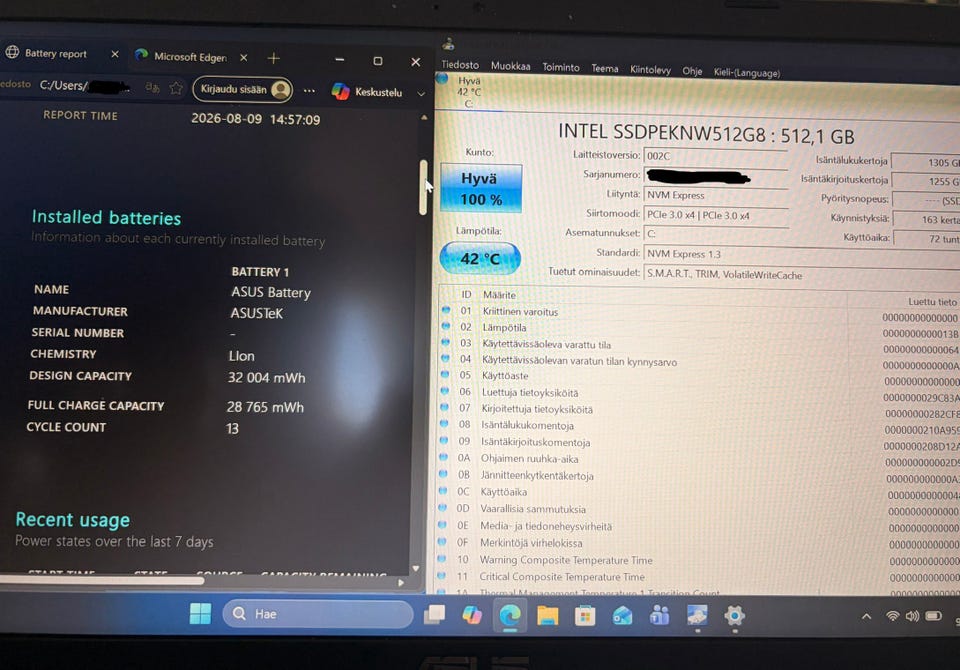The image size is (960, 670).
Task: Open Microsoft Store from the taskbar
Action: 585,615
